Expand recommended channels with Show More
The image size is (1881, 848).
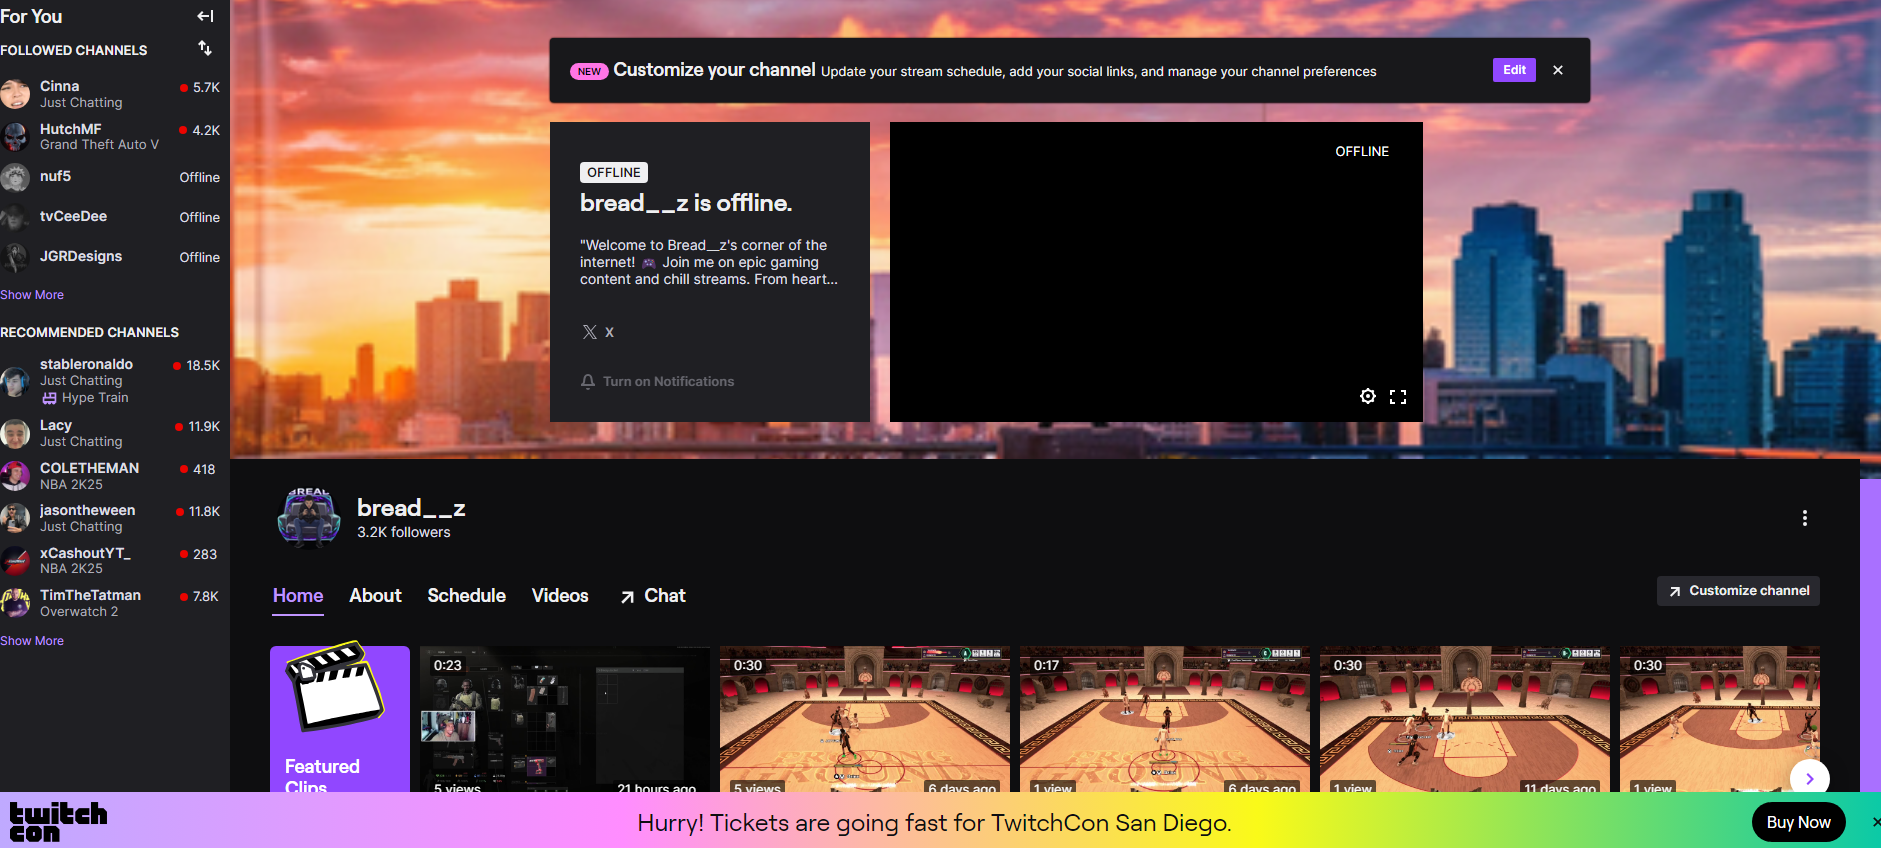pos(32,641)
